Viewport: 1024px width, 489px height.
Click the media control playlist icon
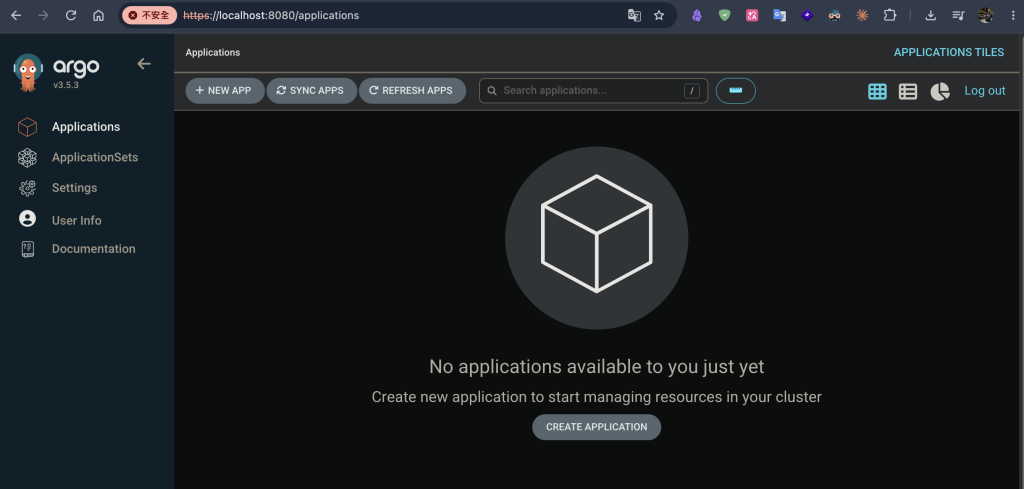[958, 15]
